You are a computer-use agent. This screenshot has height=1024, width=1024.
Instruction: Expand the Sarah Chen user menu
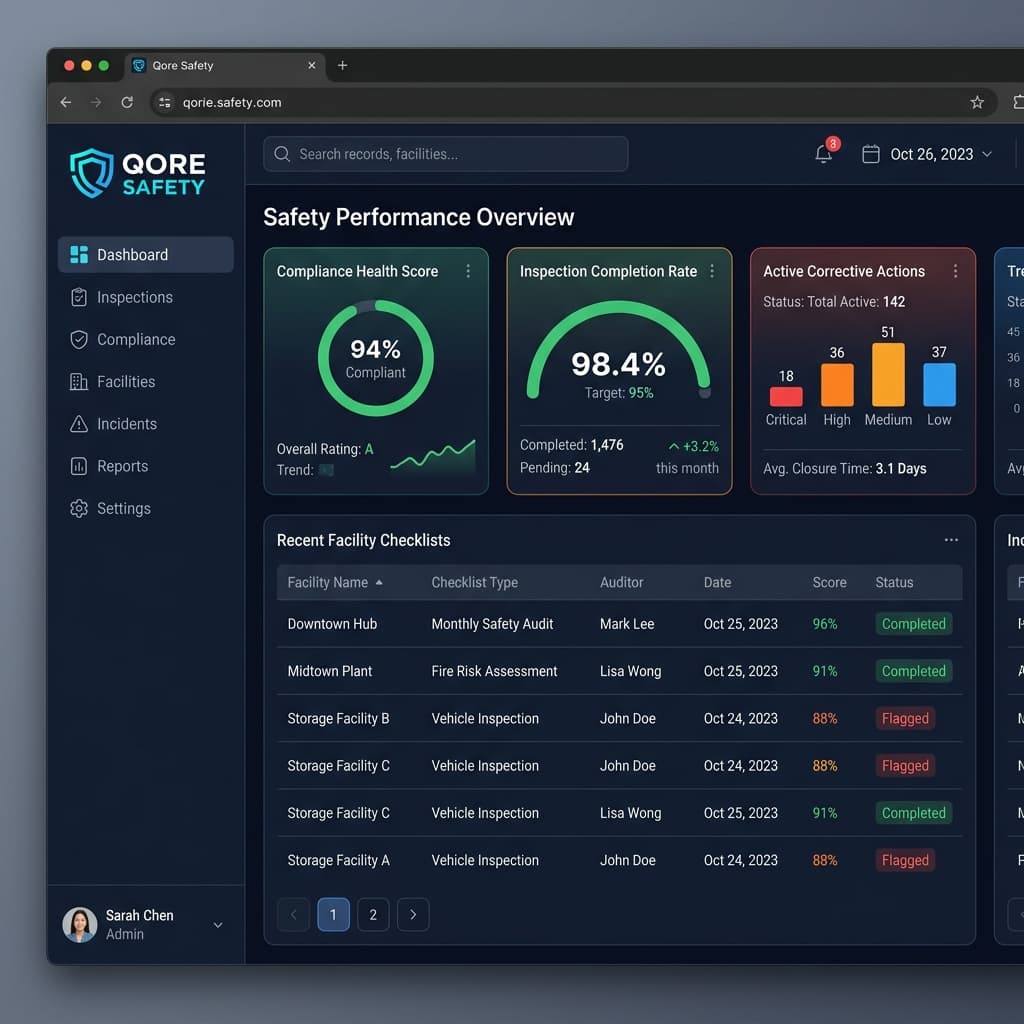(218, 925)
